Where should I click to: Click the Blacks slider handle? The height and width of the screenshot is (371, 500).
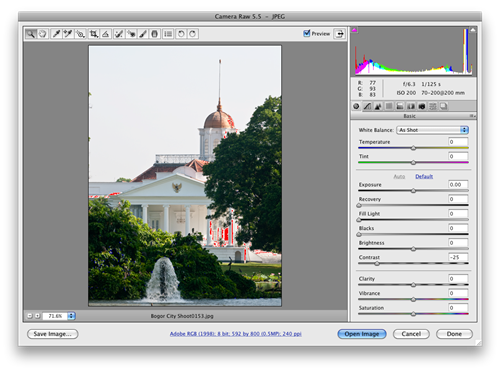pyautogui.click(x=359, y=234)
